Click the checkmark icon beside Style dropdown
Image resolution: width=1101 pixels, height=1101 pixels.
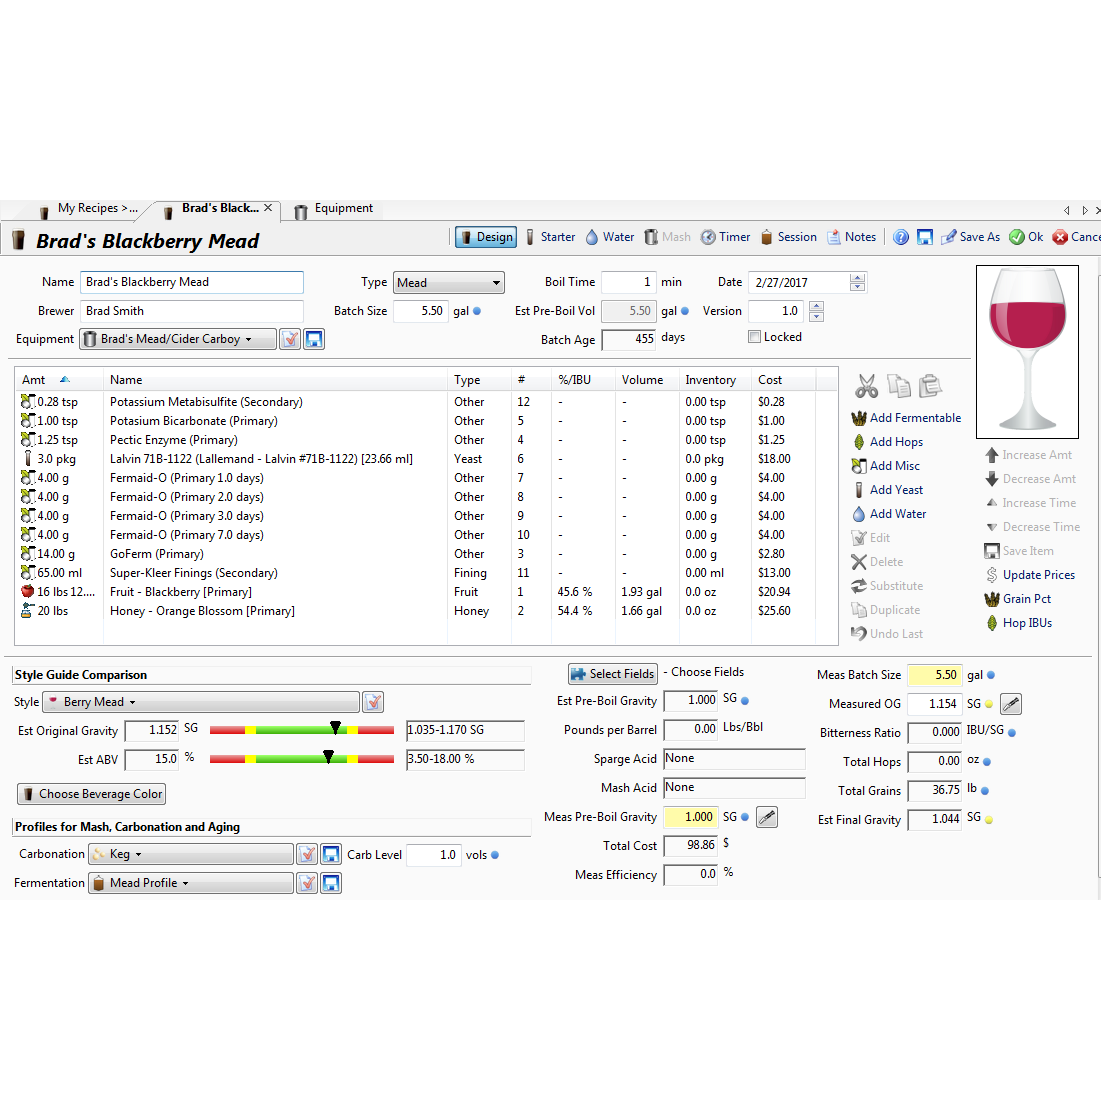373,702
